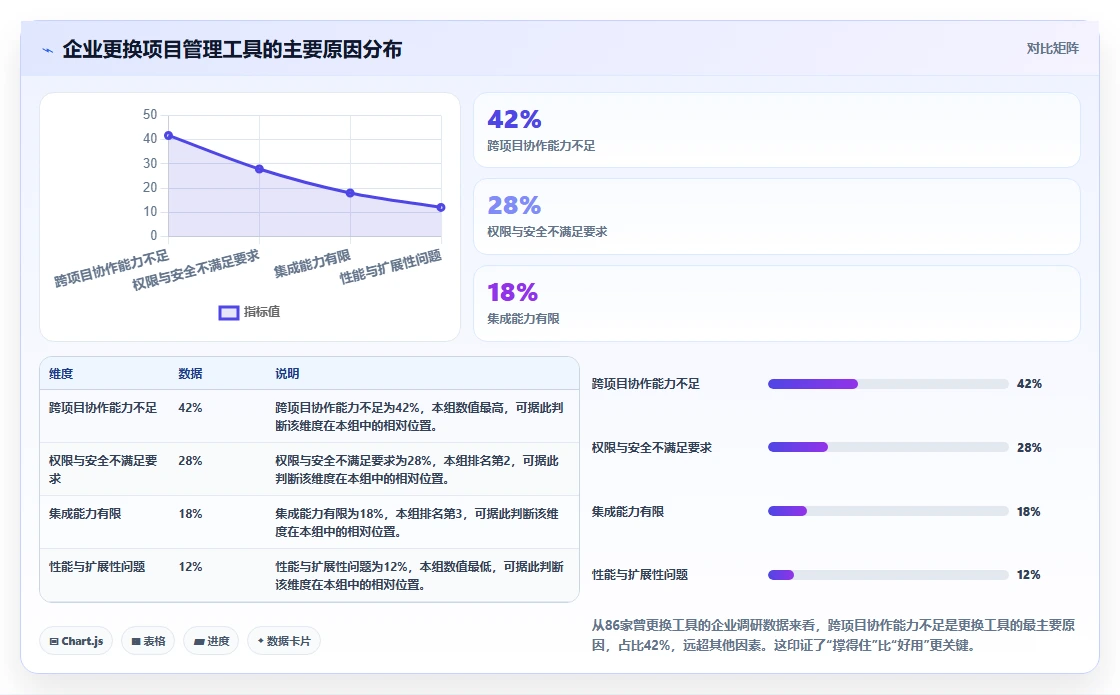Click the chart data point for 权限与安全不满足要求

259,169
